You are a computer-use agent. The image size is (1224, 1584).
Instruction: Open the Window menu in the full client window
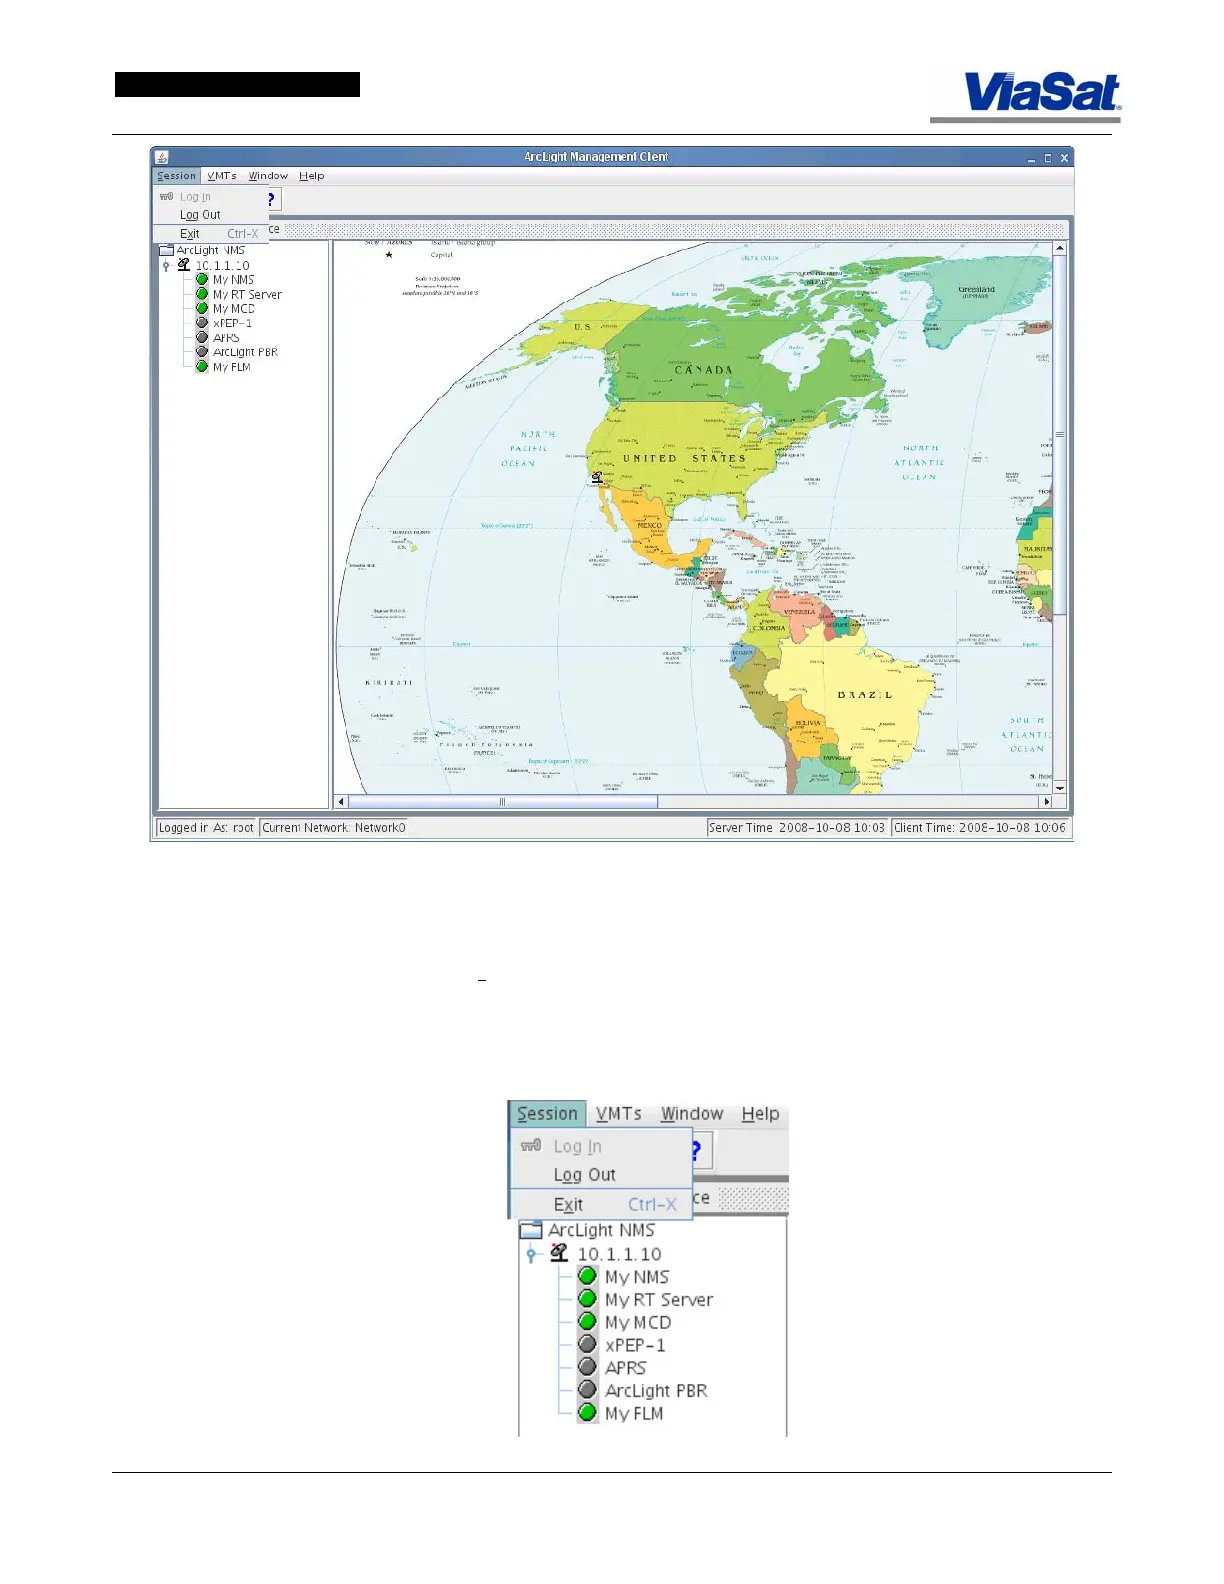(x=268, y=176)
